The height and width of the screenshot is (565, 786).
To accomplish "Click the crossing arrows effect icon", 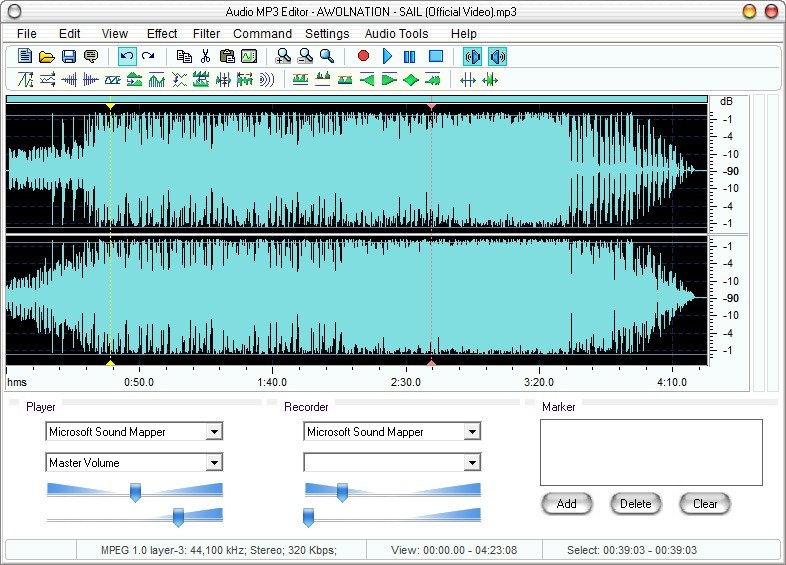I will (x=47, y=80).
